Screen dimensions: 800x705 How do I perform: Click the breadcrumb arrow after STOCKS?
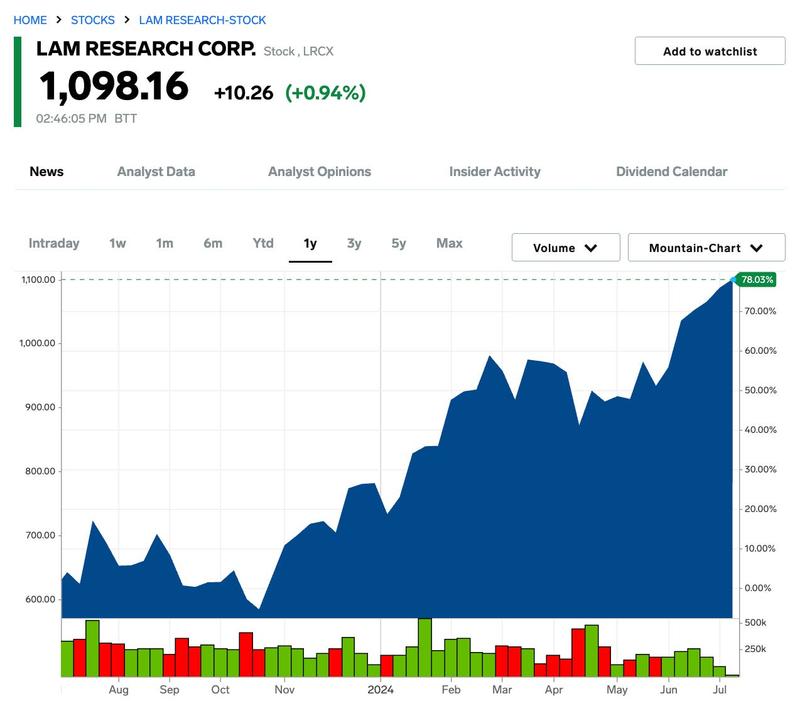point(127,19)
